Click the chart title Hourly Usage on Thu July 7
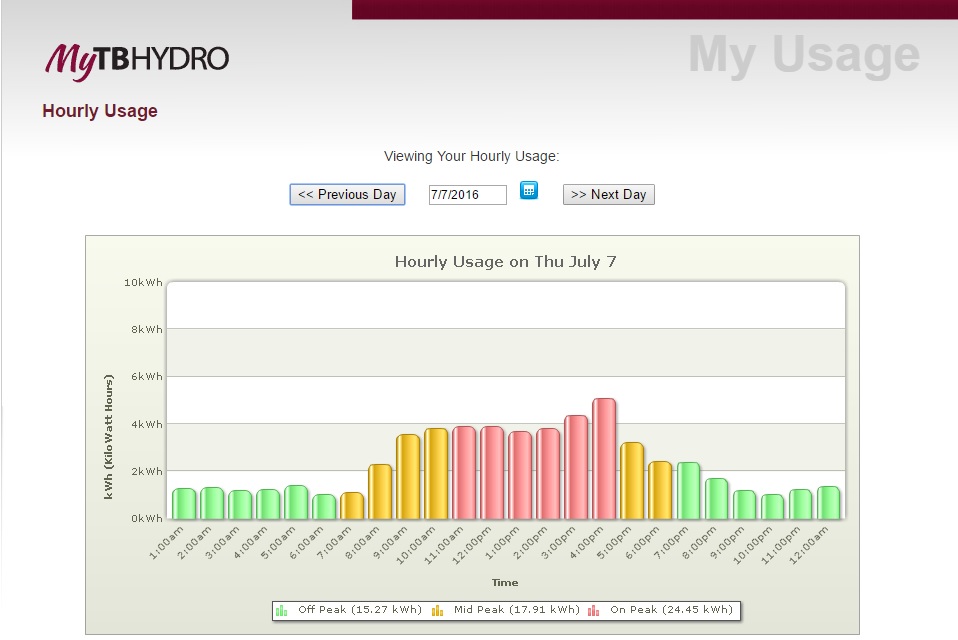Viewport: 958px width, 640px height. point(505,262)
